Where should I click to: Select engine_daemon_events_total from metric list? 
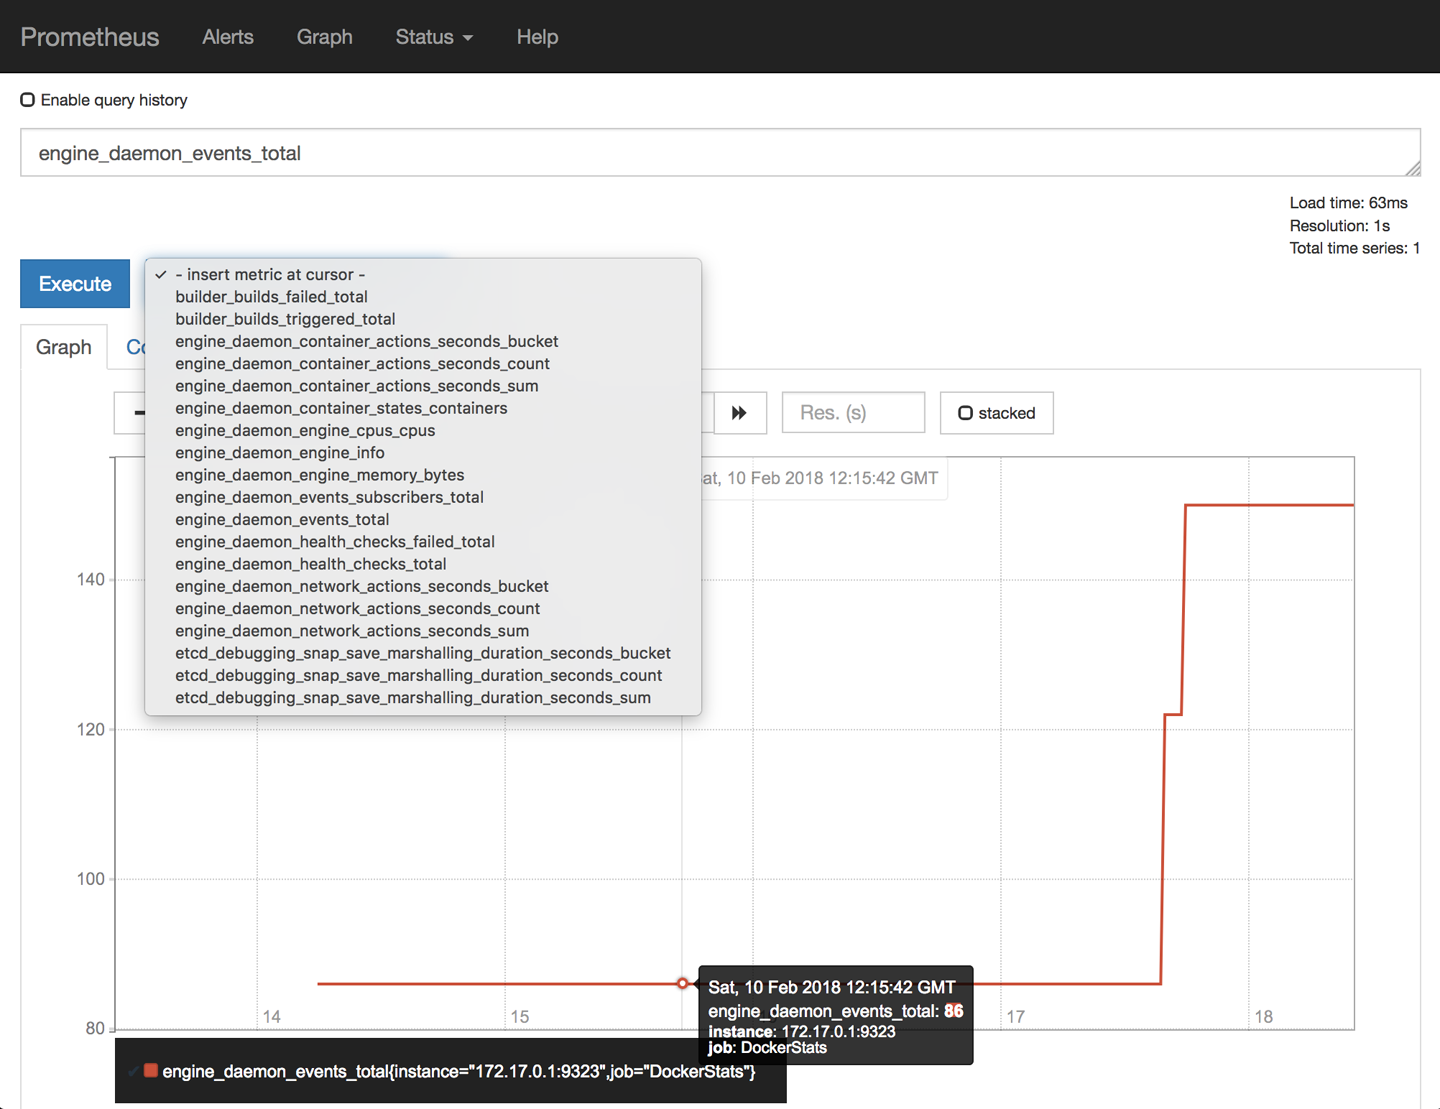point(282,519)
